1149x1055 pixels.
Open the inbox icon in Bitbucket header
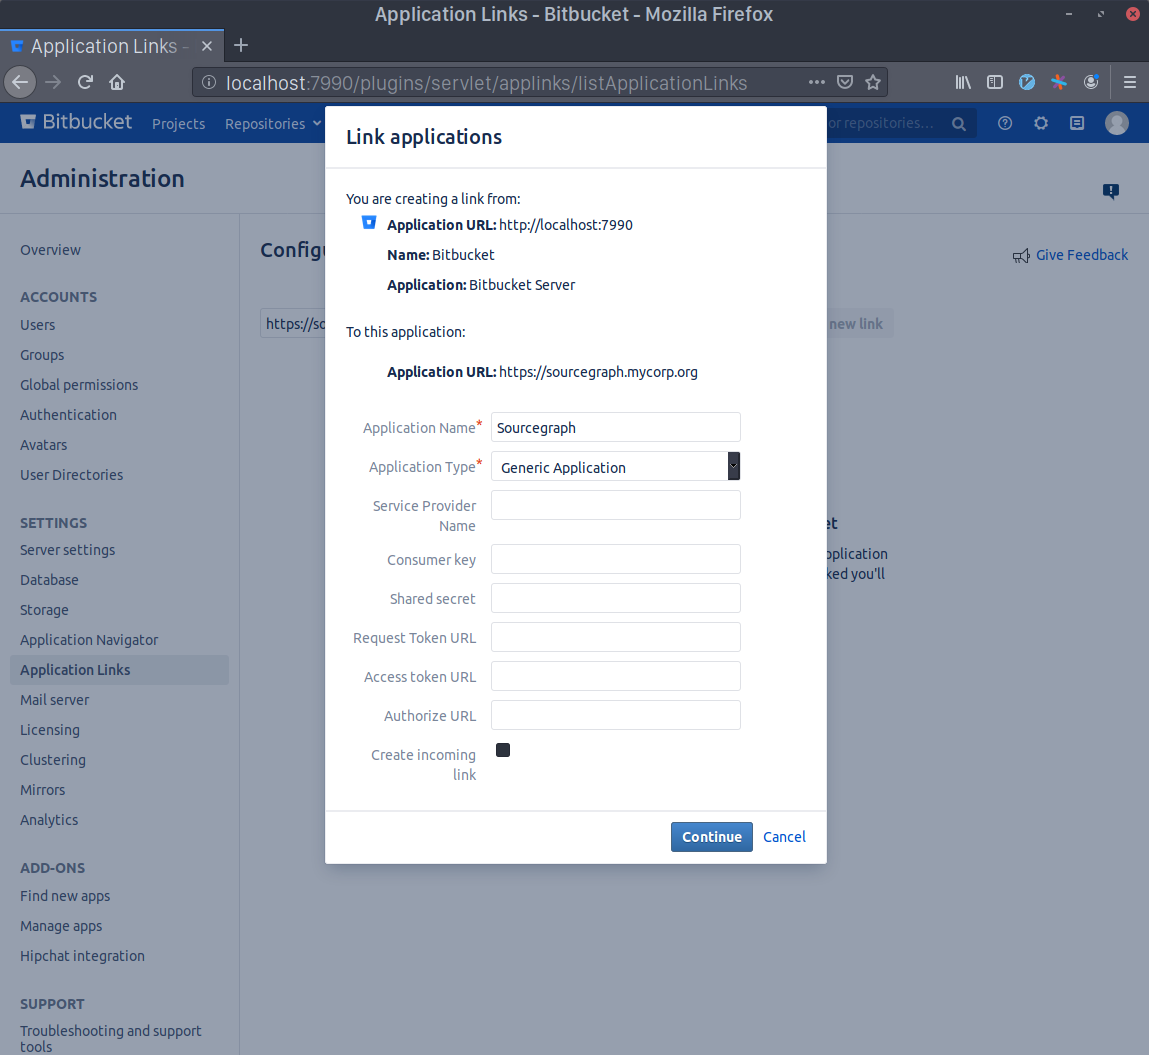point(1076,123)
